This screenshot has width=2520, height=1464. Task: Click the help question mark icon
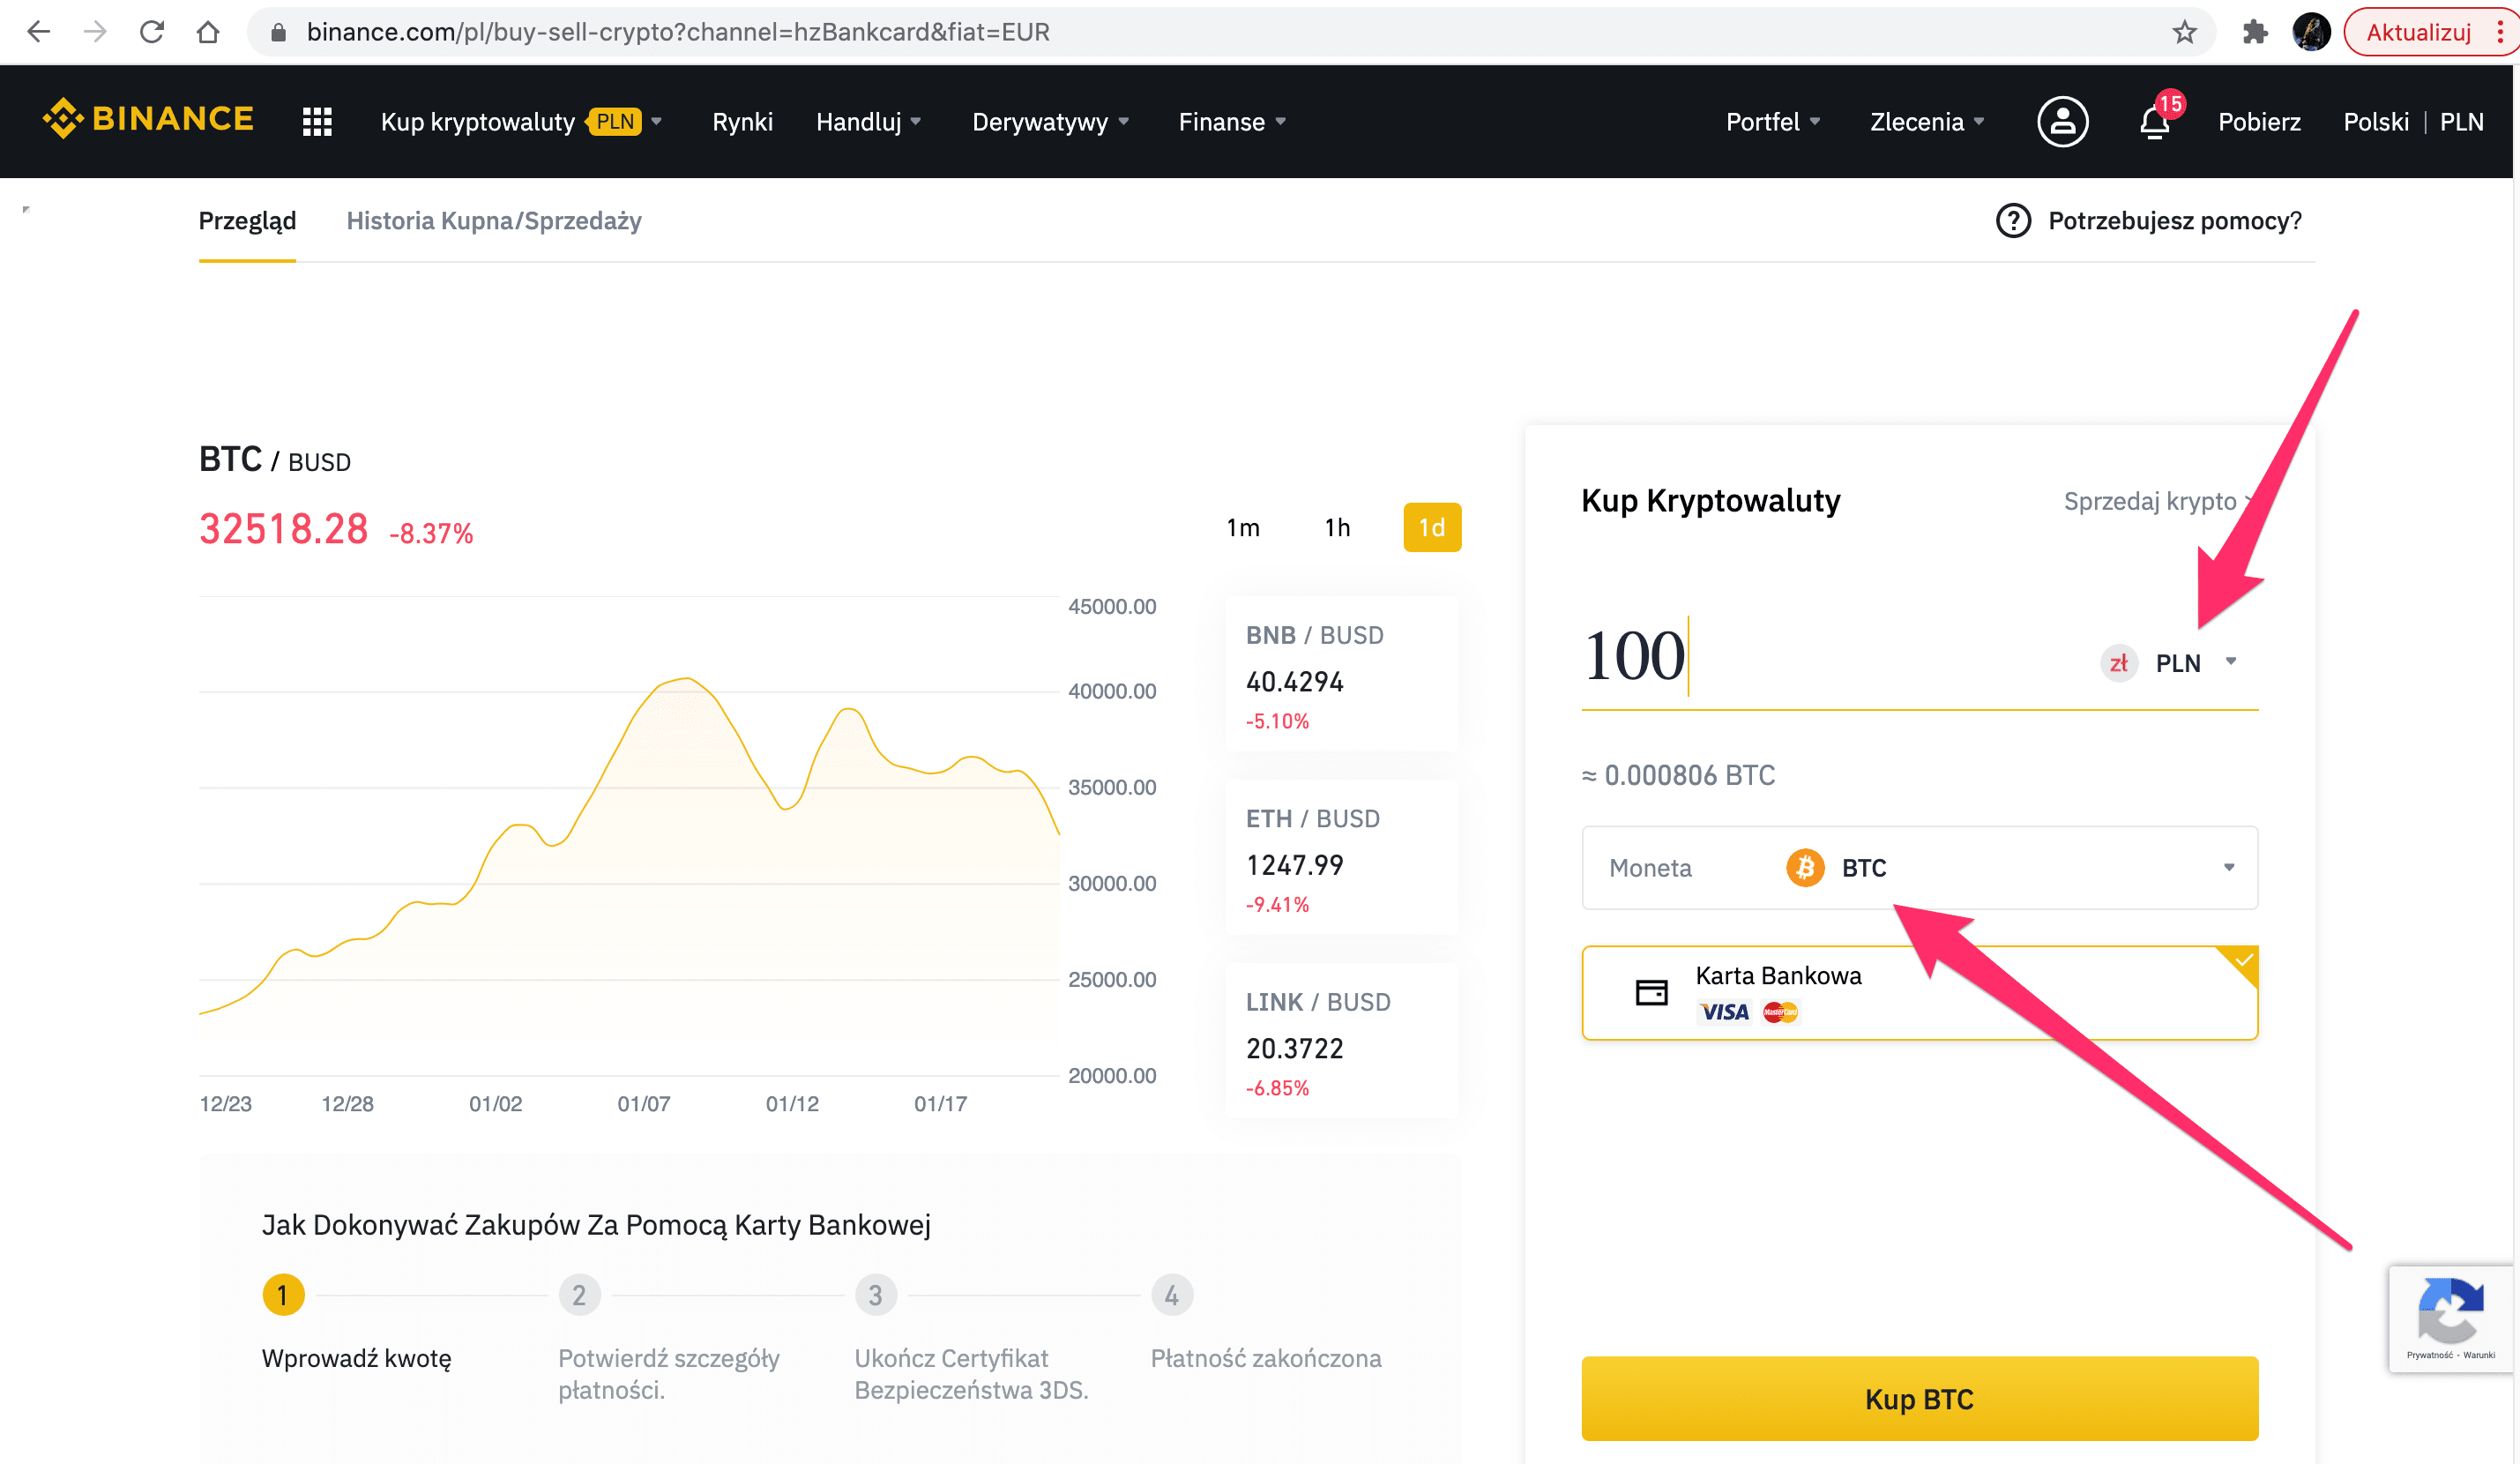click(2013, 220)
